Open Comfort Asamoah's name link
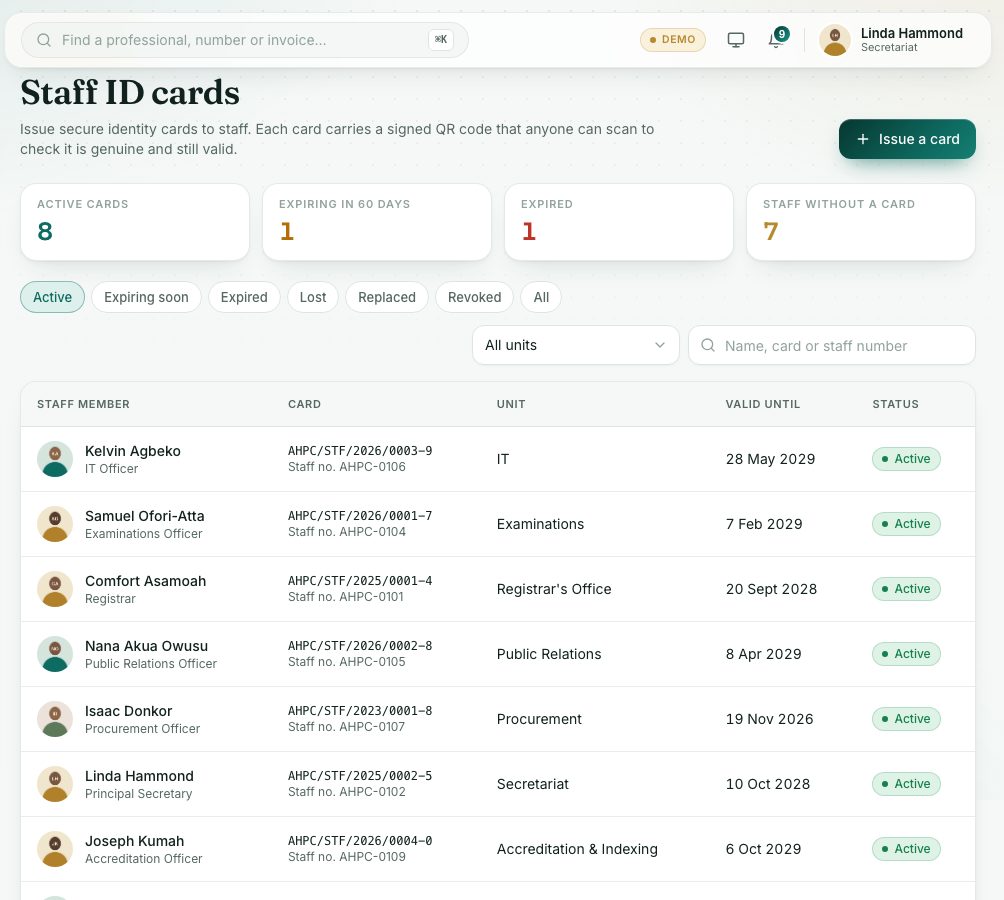The image size is (1004, 900). click(145, 581)
